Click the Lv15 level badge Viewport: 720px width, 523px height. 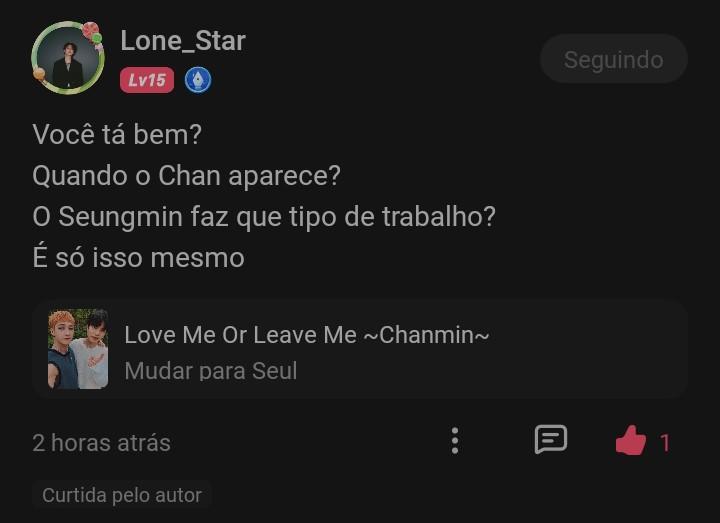click(147, 80)
